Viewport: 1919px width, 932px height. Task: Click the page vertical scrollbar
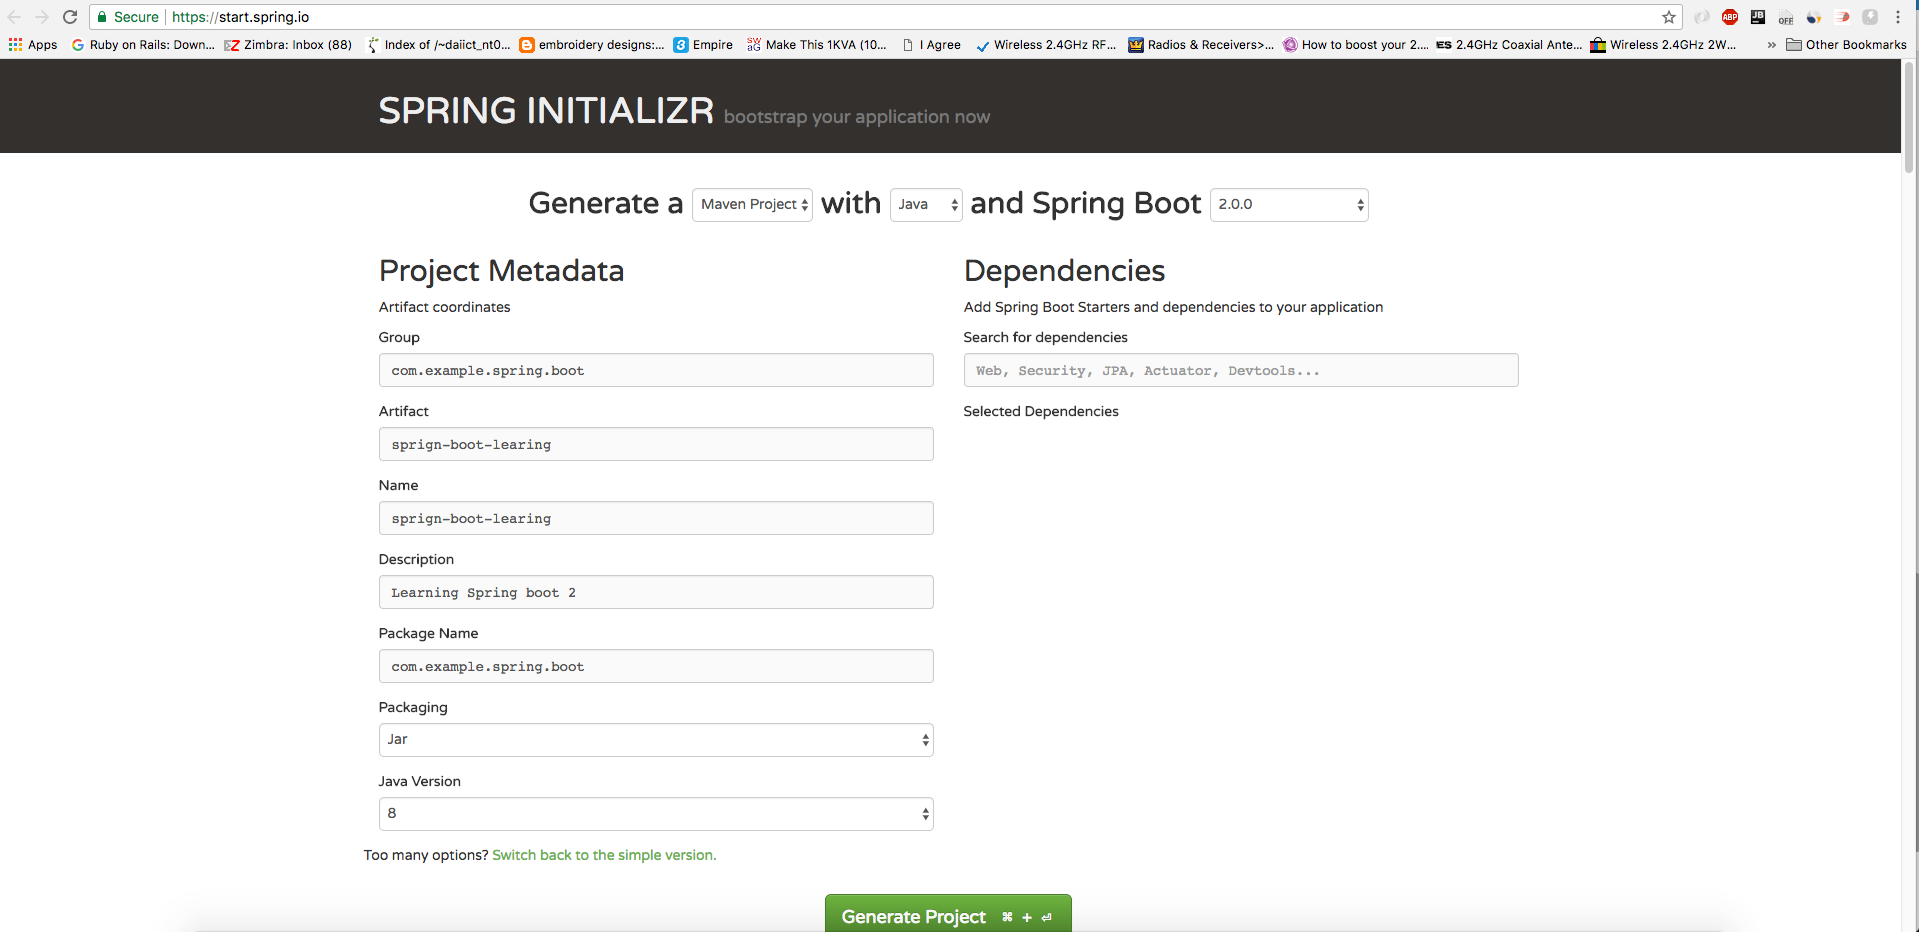coord(1909,120)
